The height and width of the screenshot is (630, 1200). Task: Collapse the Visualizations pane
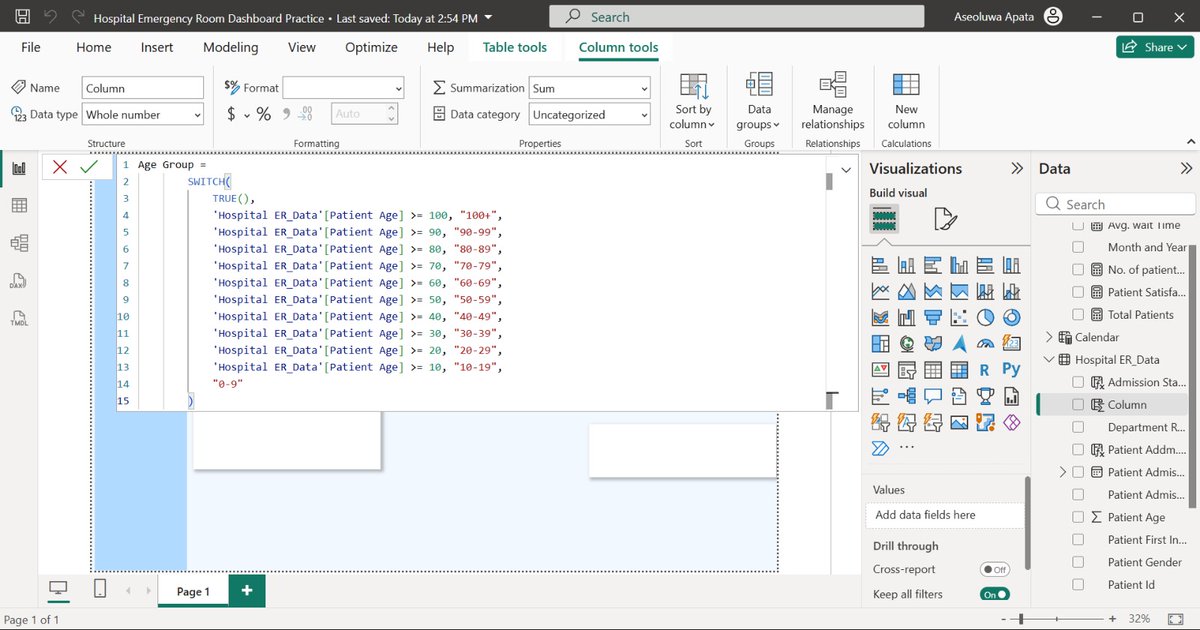coord(1017,168)
